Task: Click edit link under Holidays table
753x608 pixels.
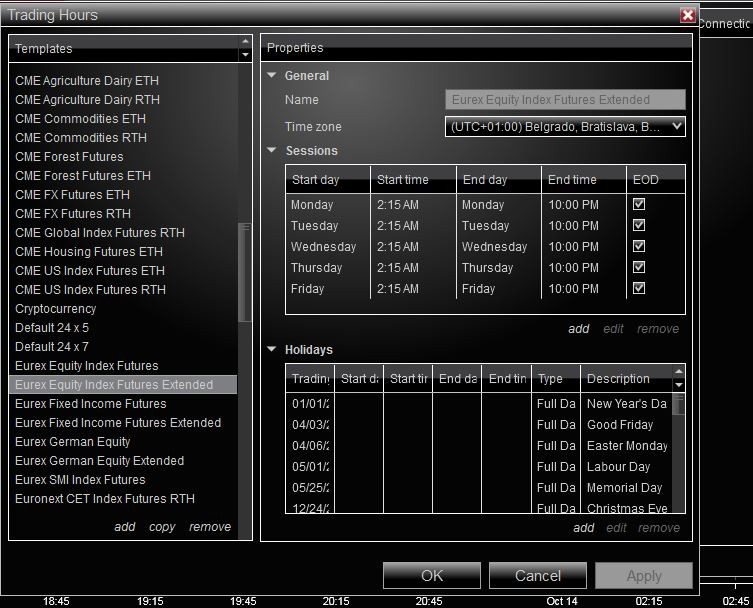Action: (616, 528)
